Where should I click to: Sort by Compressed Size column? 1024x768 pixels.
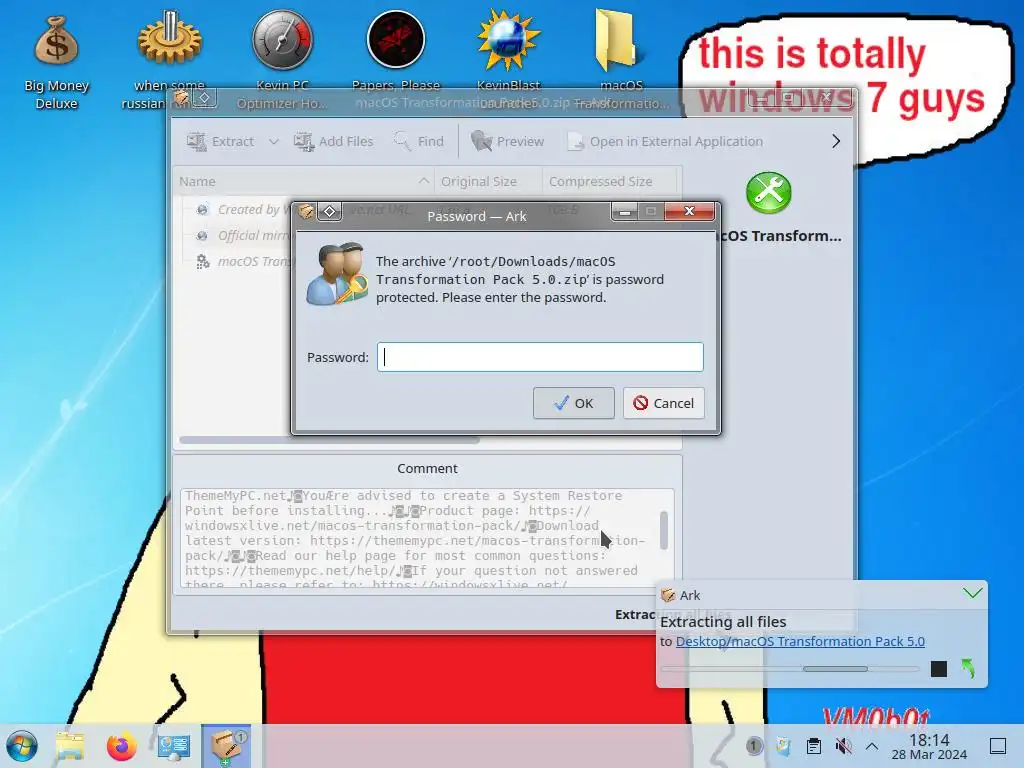point(611,182)
